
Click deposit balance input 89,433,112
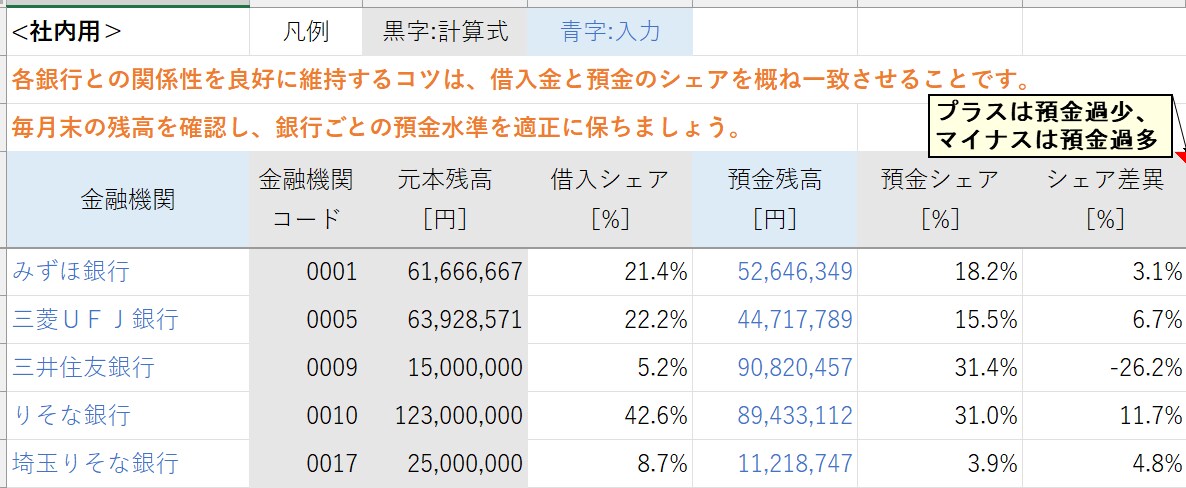(x=775, y=415)
